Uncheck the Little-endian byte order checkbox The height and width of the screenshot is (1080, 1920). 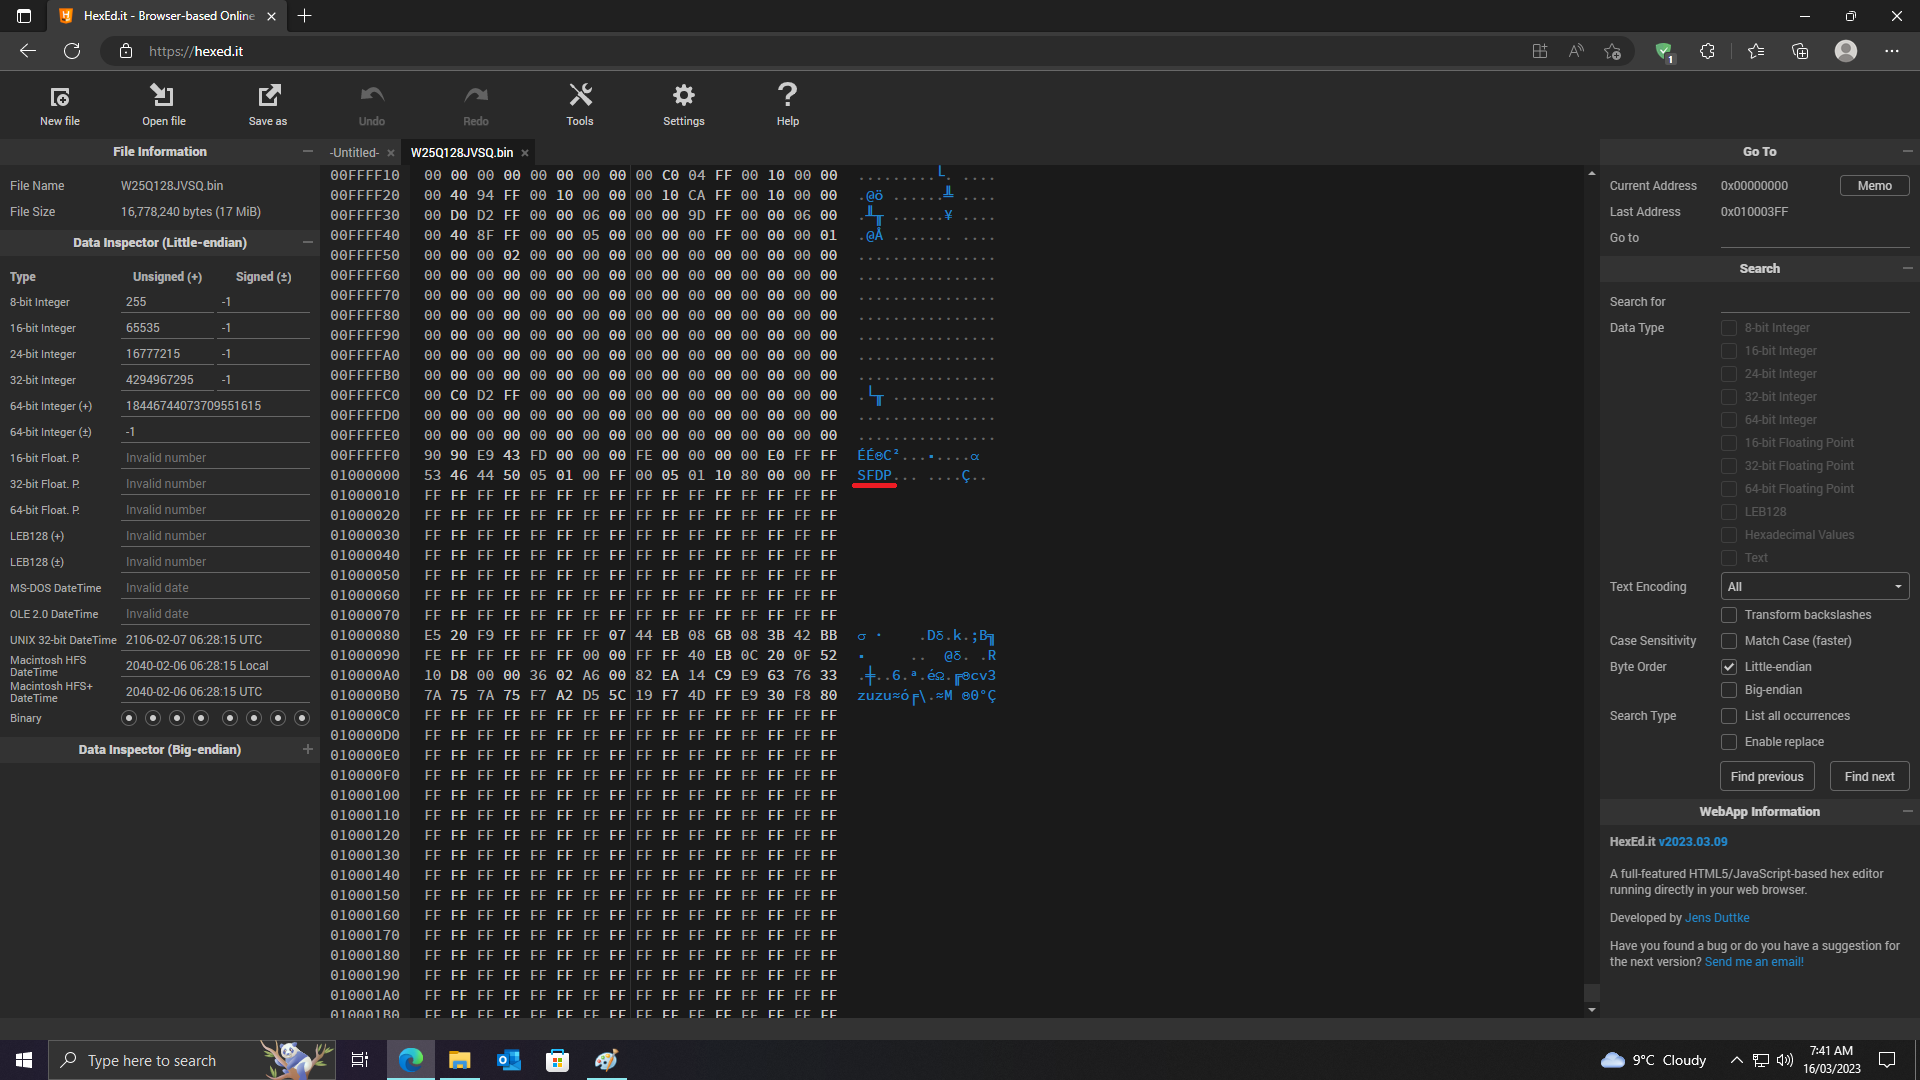[x=1729, y=667]
